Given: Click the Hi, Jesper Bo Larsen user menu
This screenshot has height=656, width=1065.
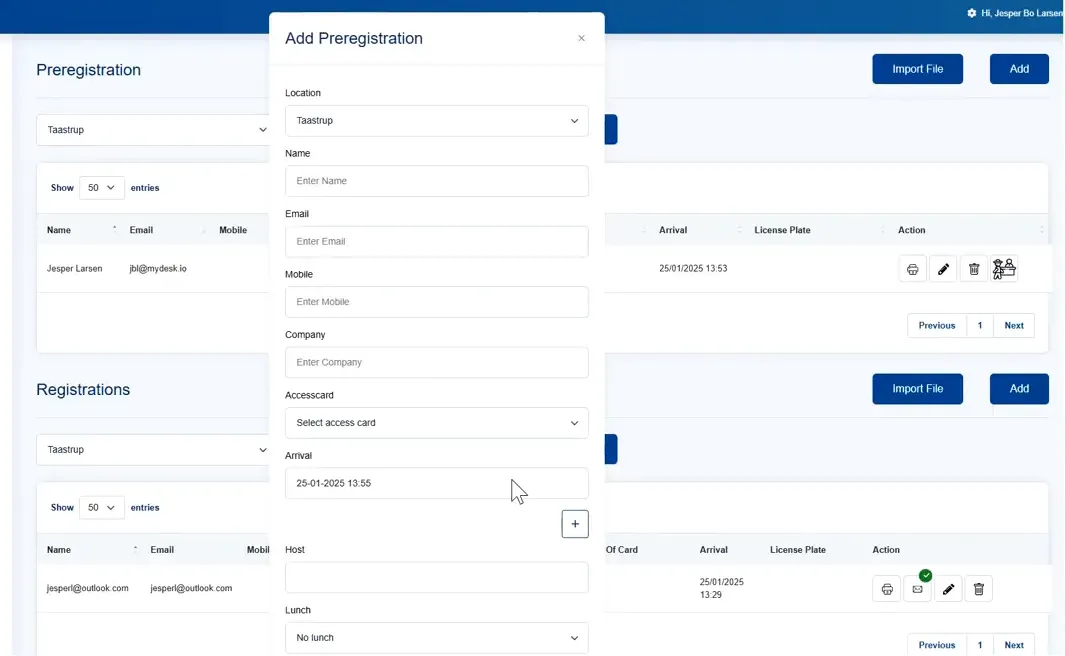Looking at the screenshot, I should pos(1022,13).
